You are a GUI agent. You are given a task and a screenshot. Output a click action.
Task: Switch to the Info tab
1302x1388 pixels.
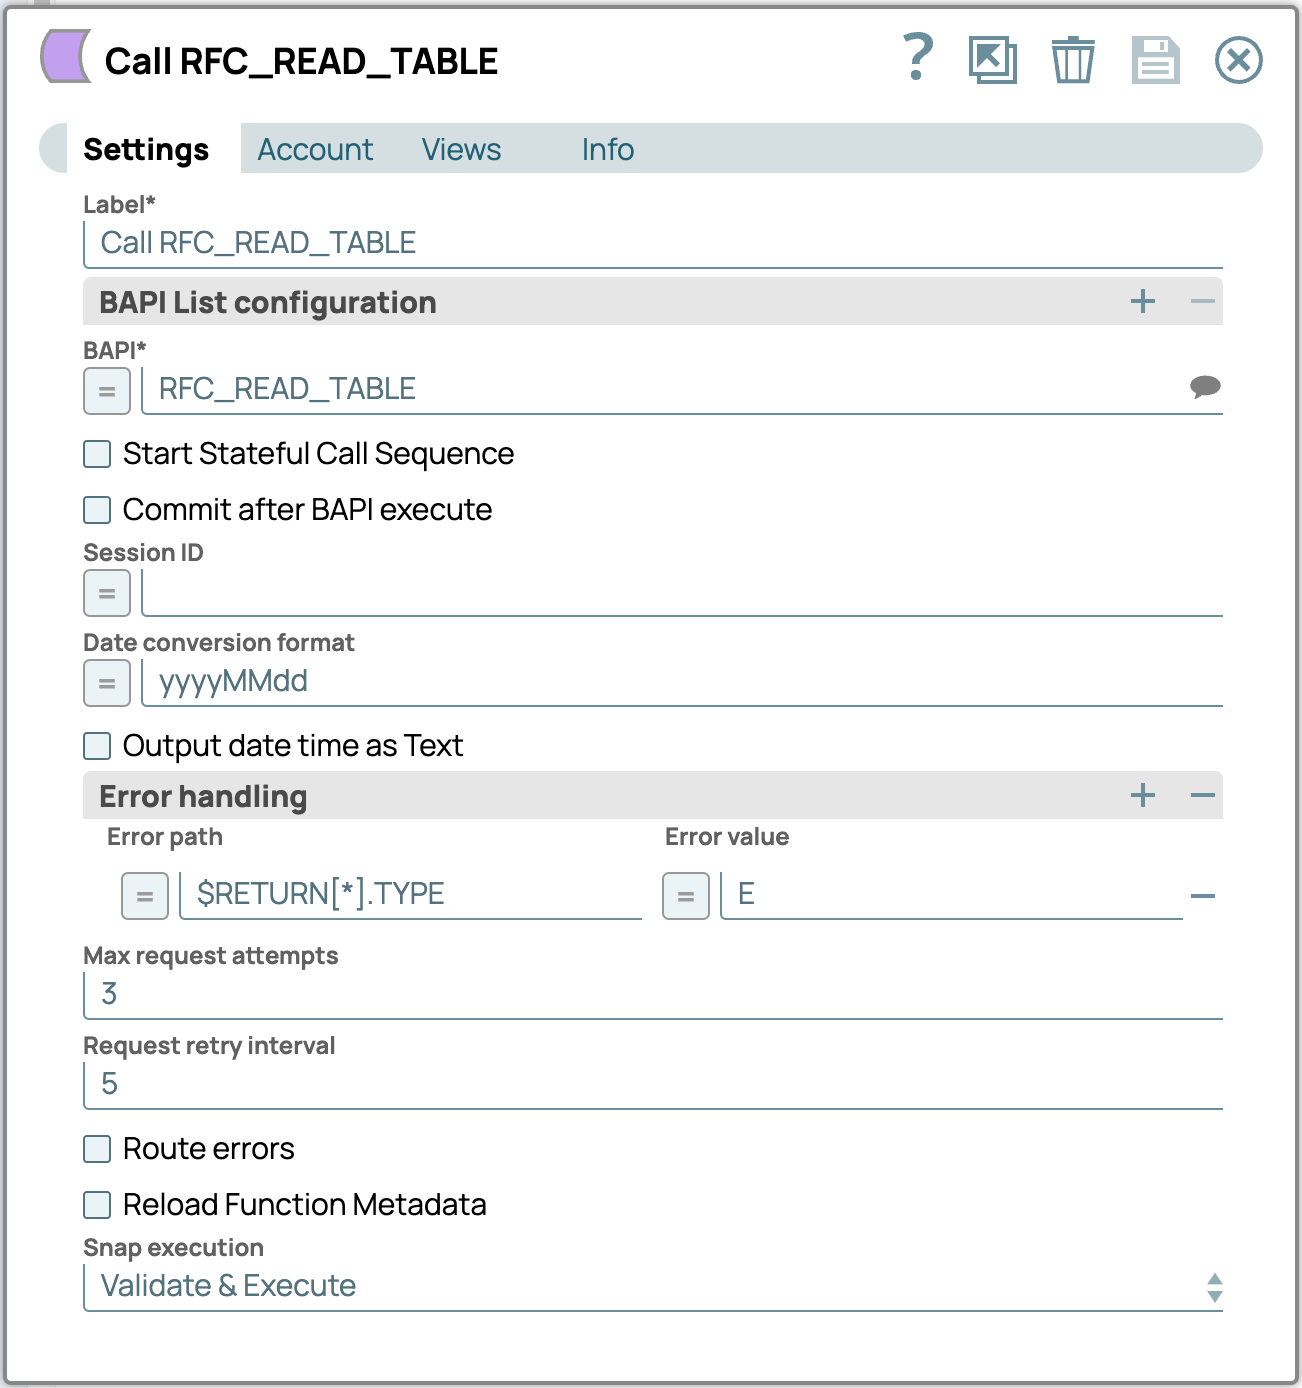(x=607, y=149)
